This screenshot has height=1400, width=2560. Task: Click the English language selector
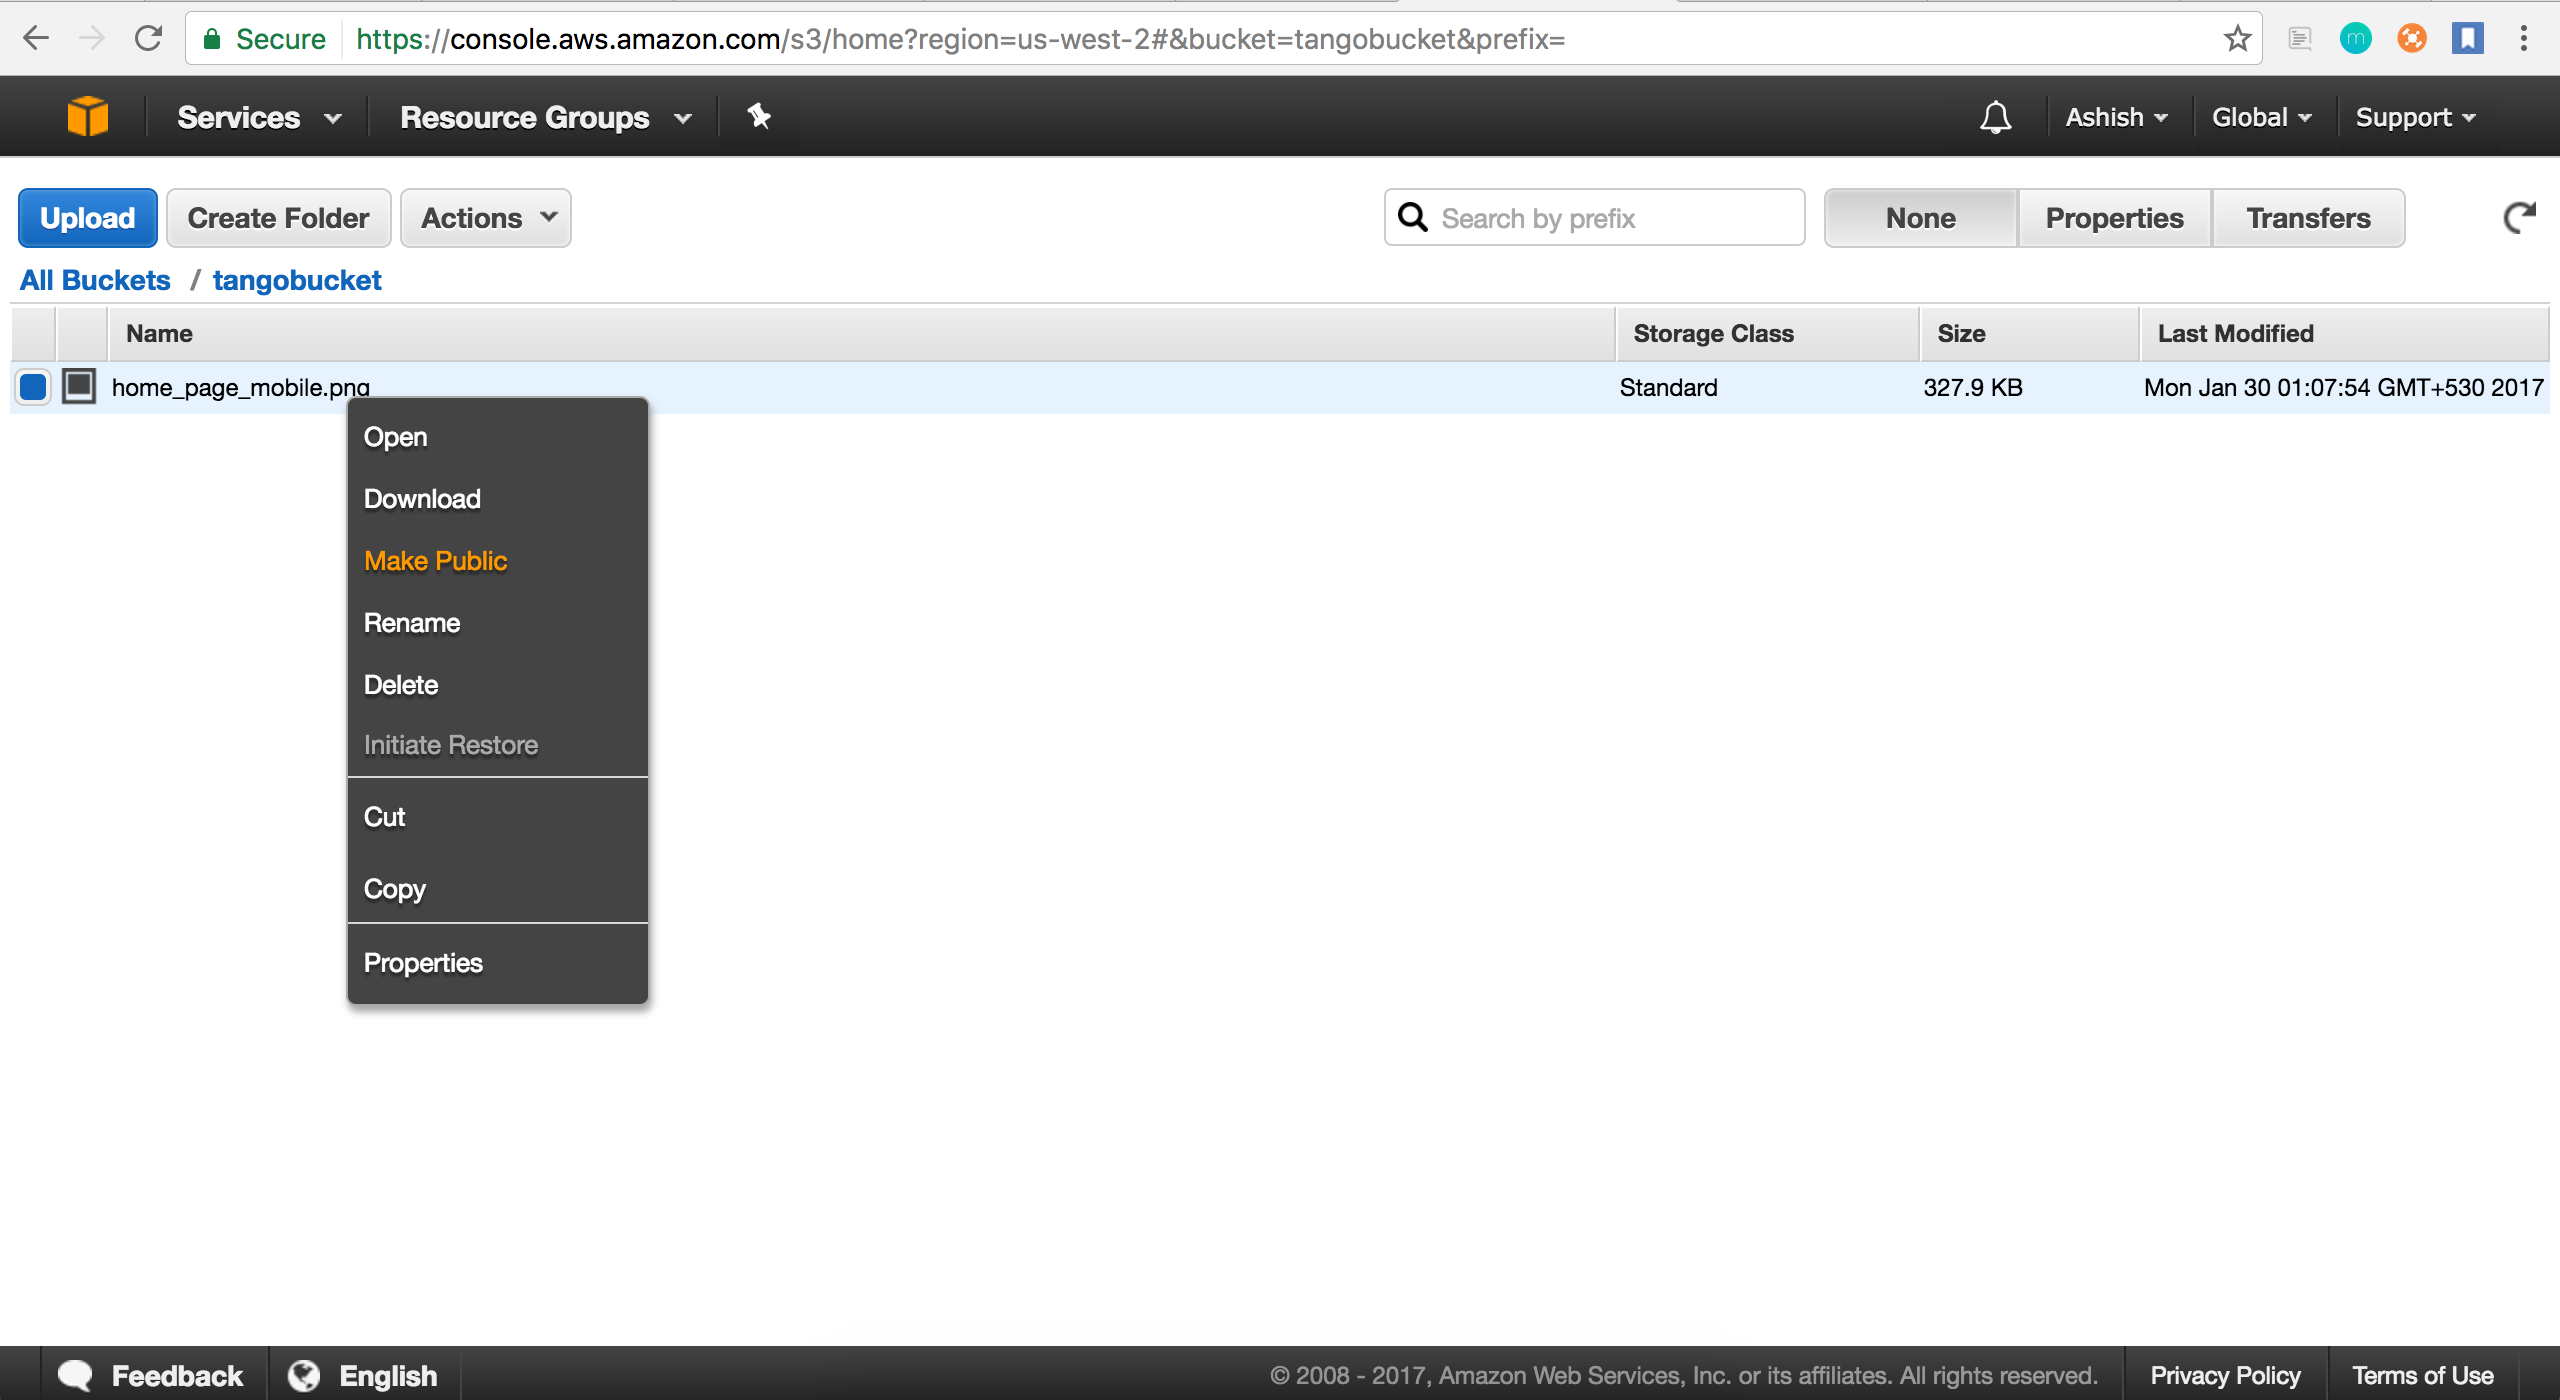(388, 1375)
